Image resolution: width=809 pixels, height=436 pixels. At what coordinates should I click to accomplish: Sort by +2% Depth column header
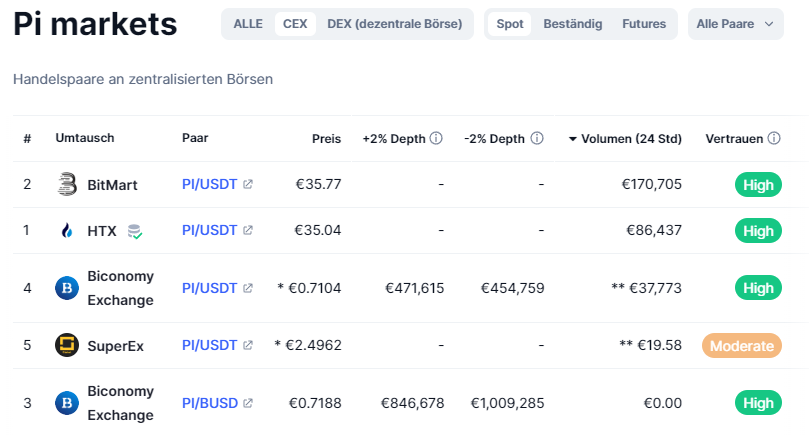pos(394,139)
